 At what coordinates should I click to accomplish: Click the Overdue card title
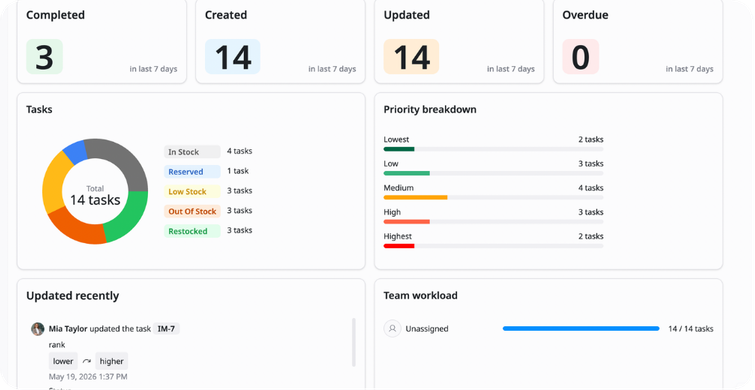coord(585,15)
